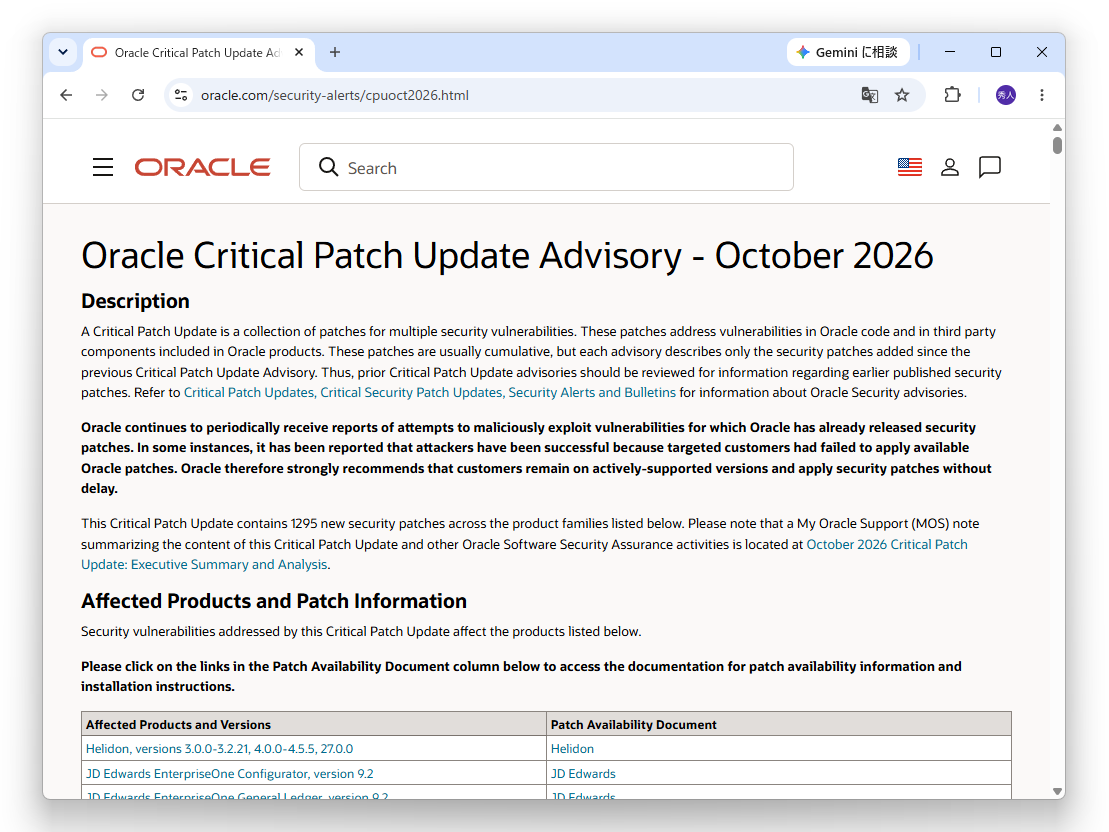The width and height of the screenshot is (1109, 832).
Task: Click the Oracle Critical Patch Update Advisory title
Action: point(507,255)
